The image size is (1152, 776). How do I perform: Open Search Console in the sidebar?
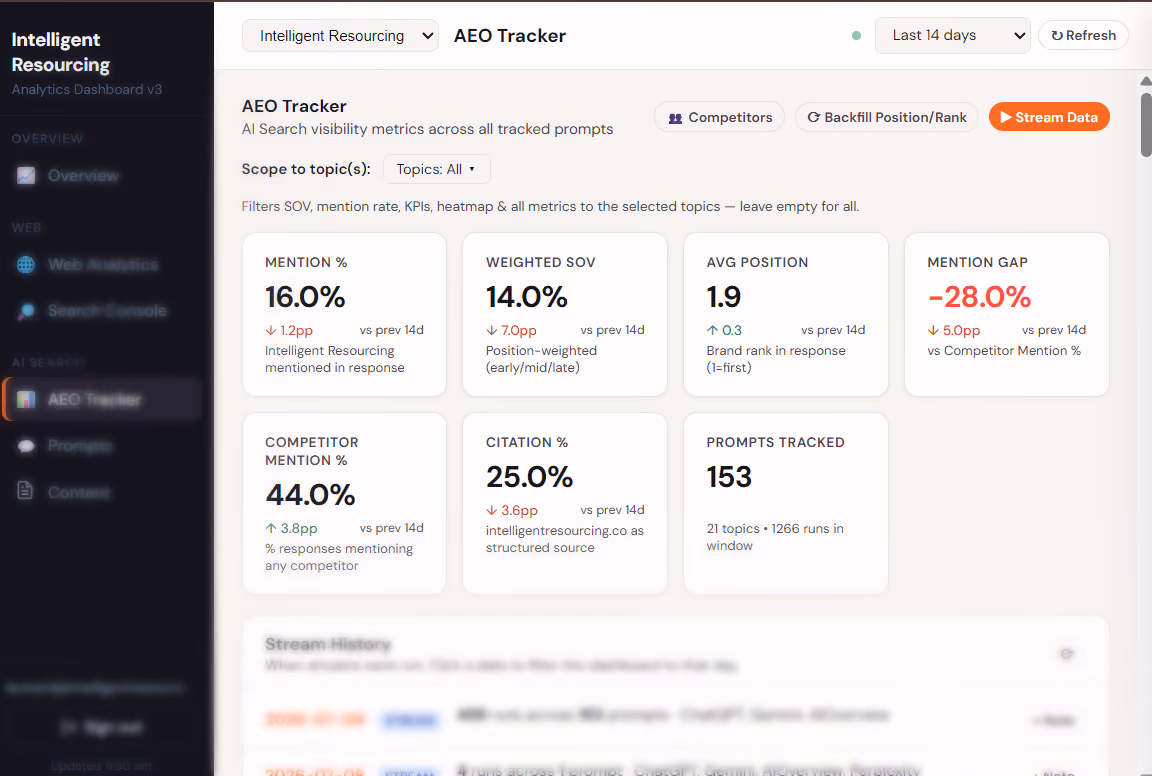[x=101, y=311]
